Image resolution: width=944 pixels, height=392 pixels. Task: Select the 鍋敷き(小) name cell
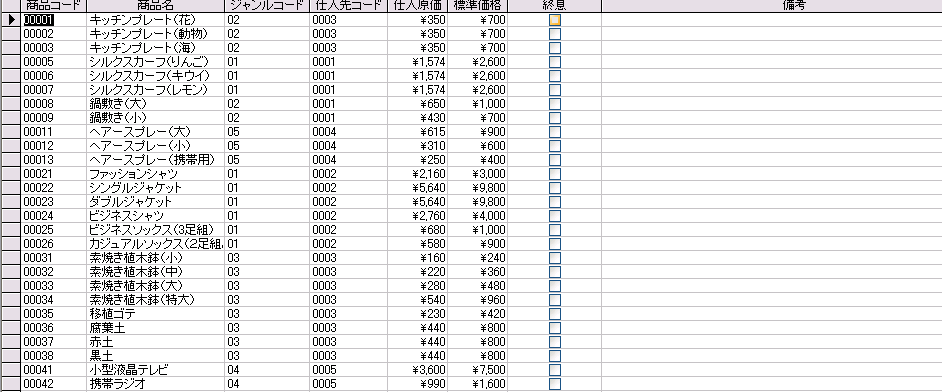point(155,117)
